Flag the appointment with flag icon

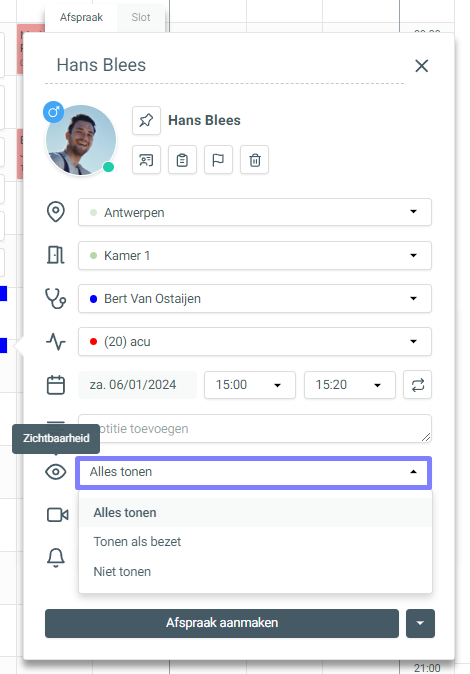tap(218, 160)
